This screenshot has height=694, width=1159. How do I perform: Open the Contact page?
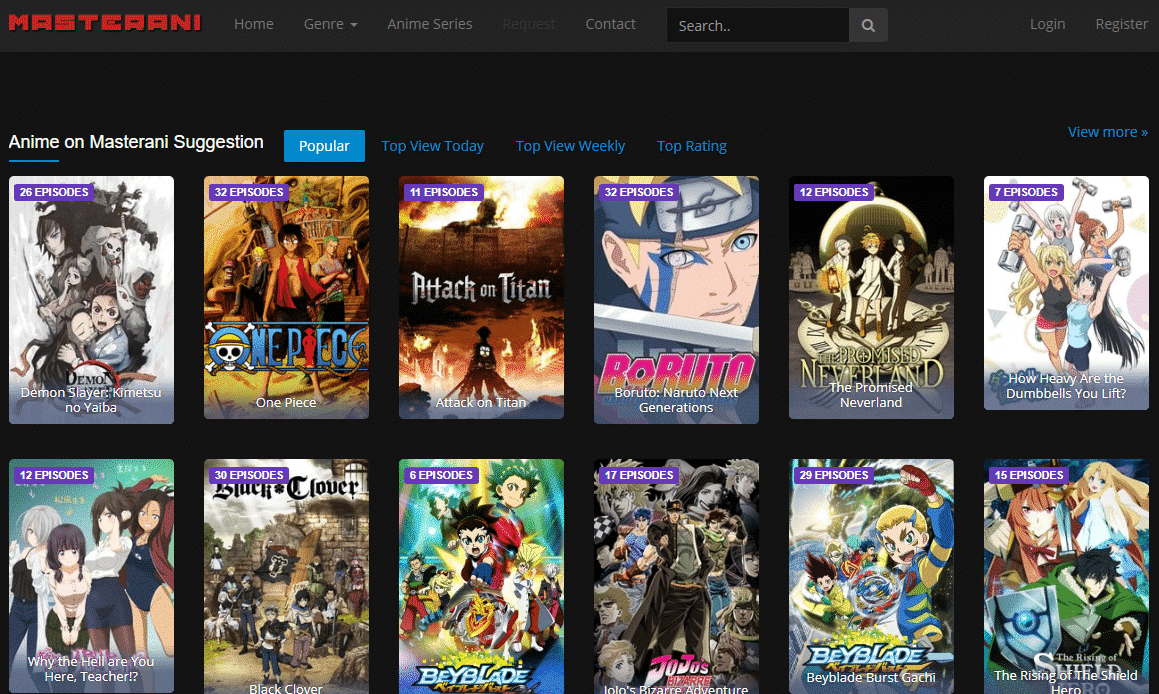611,24
